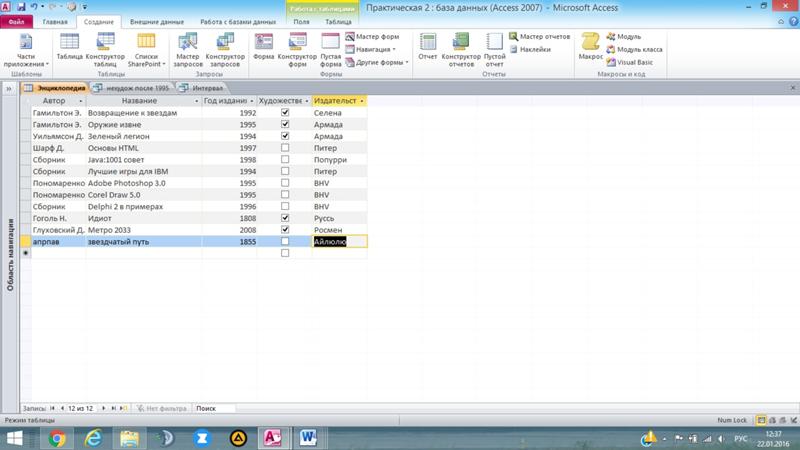800x450 pixels.
Task: Switch to Внешние данные ribbon tab
Action: [157, 22]
